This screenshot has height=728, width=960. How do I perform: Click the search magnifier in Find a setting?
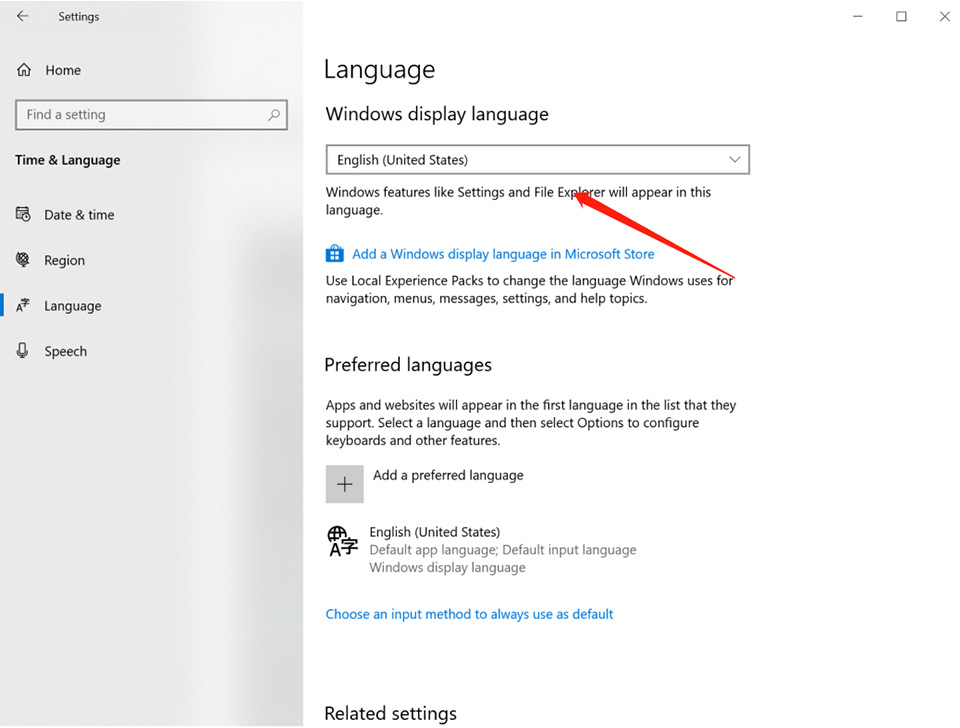click(274, 114)
